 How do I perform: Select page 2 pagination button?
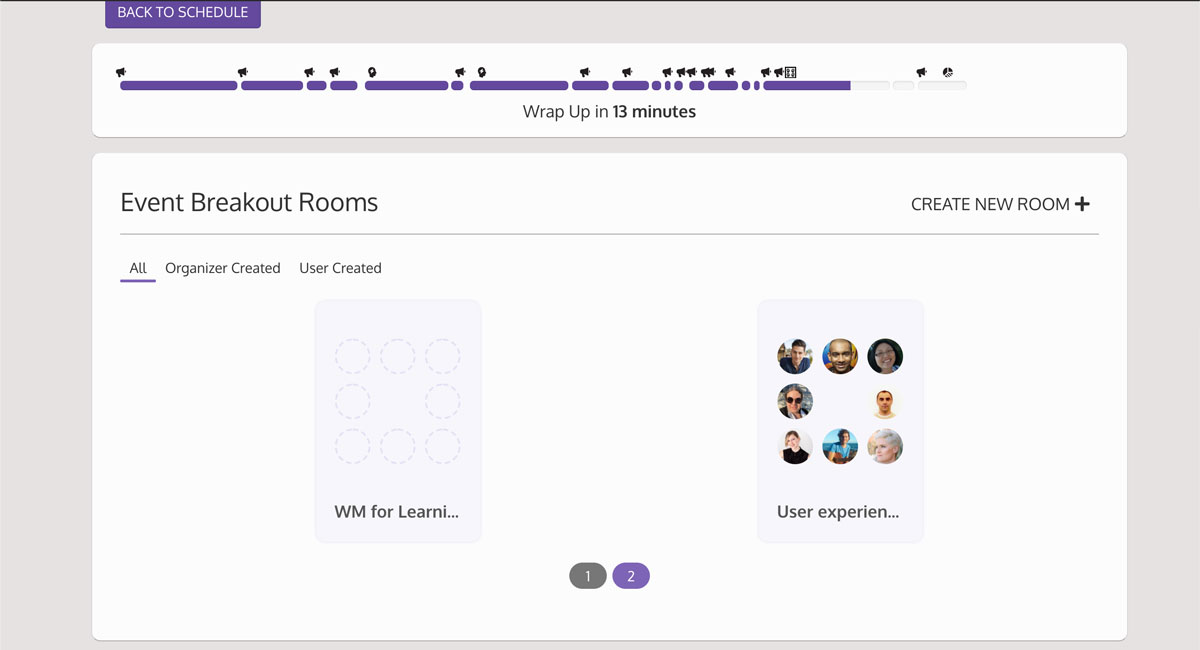click(x=631, y=576)
